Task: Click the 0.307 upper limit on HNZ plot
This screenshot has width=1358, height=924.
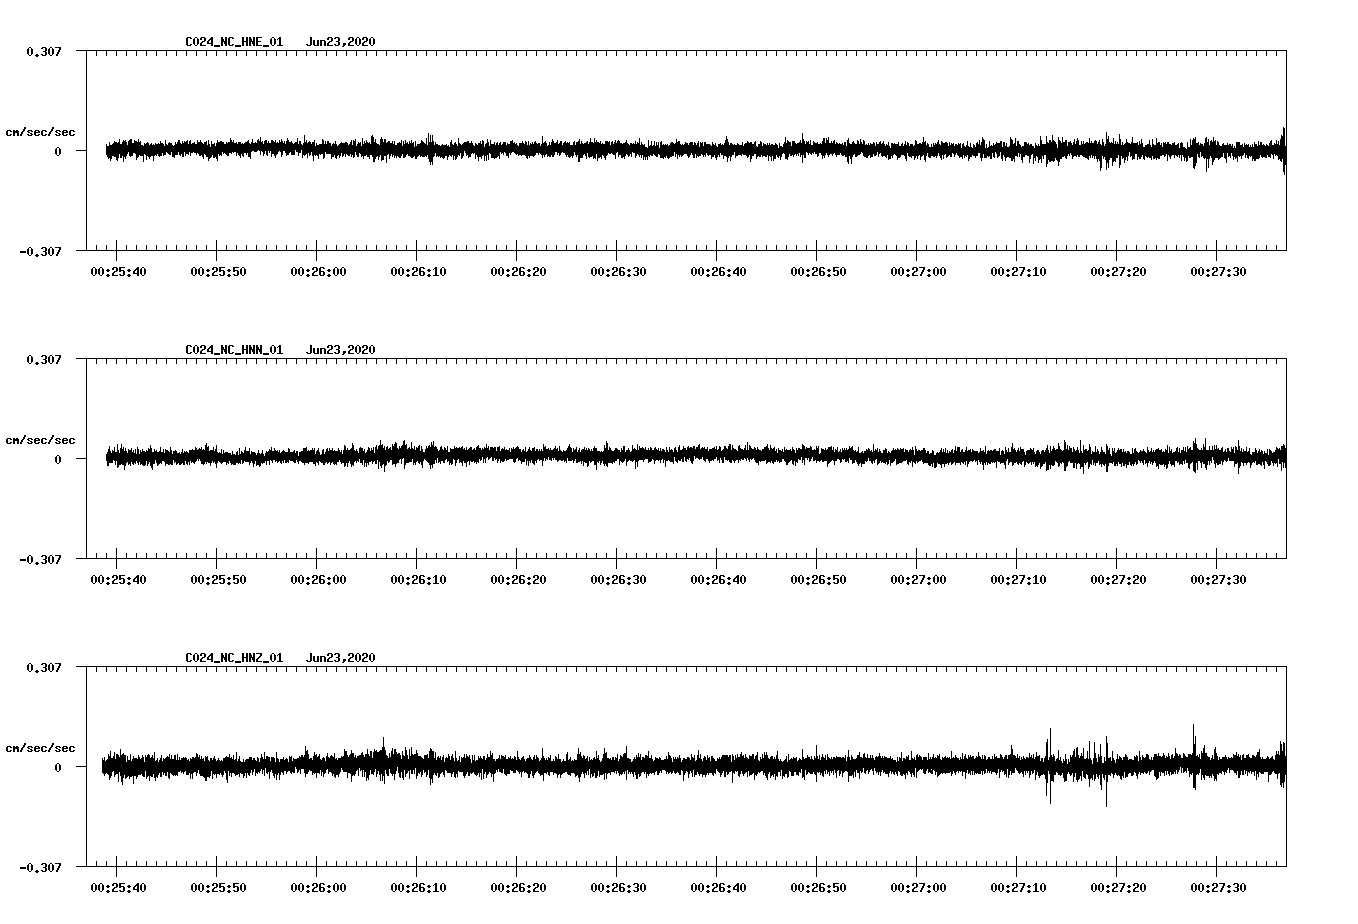Action: (44, 667)
